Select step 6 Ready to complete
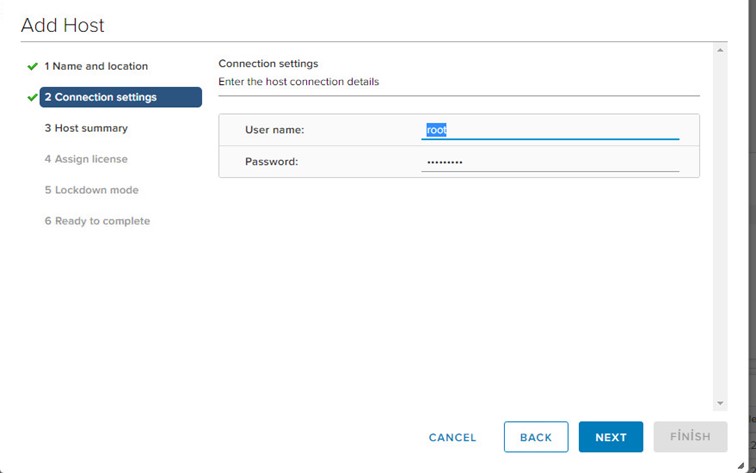Viewport: 756px width, 473px height. 97,220
